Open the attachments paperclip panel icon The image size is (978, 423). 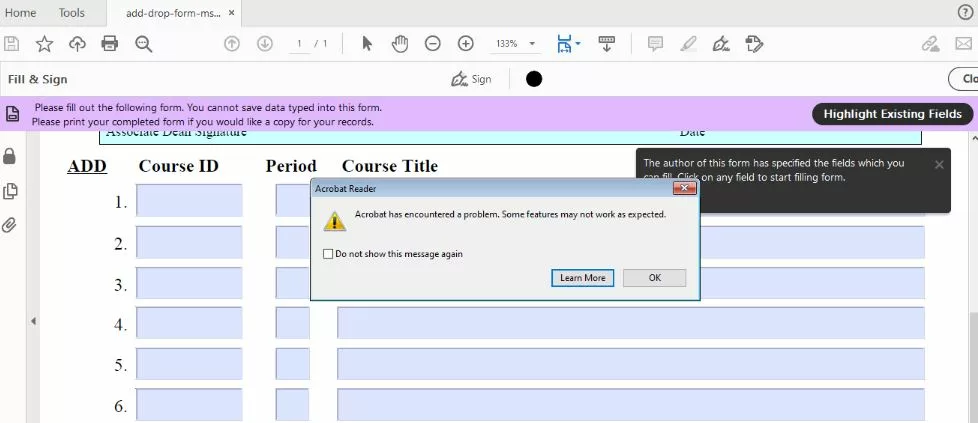click(9, 225)
